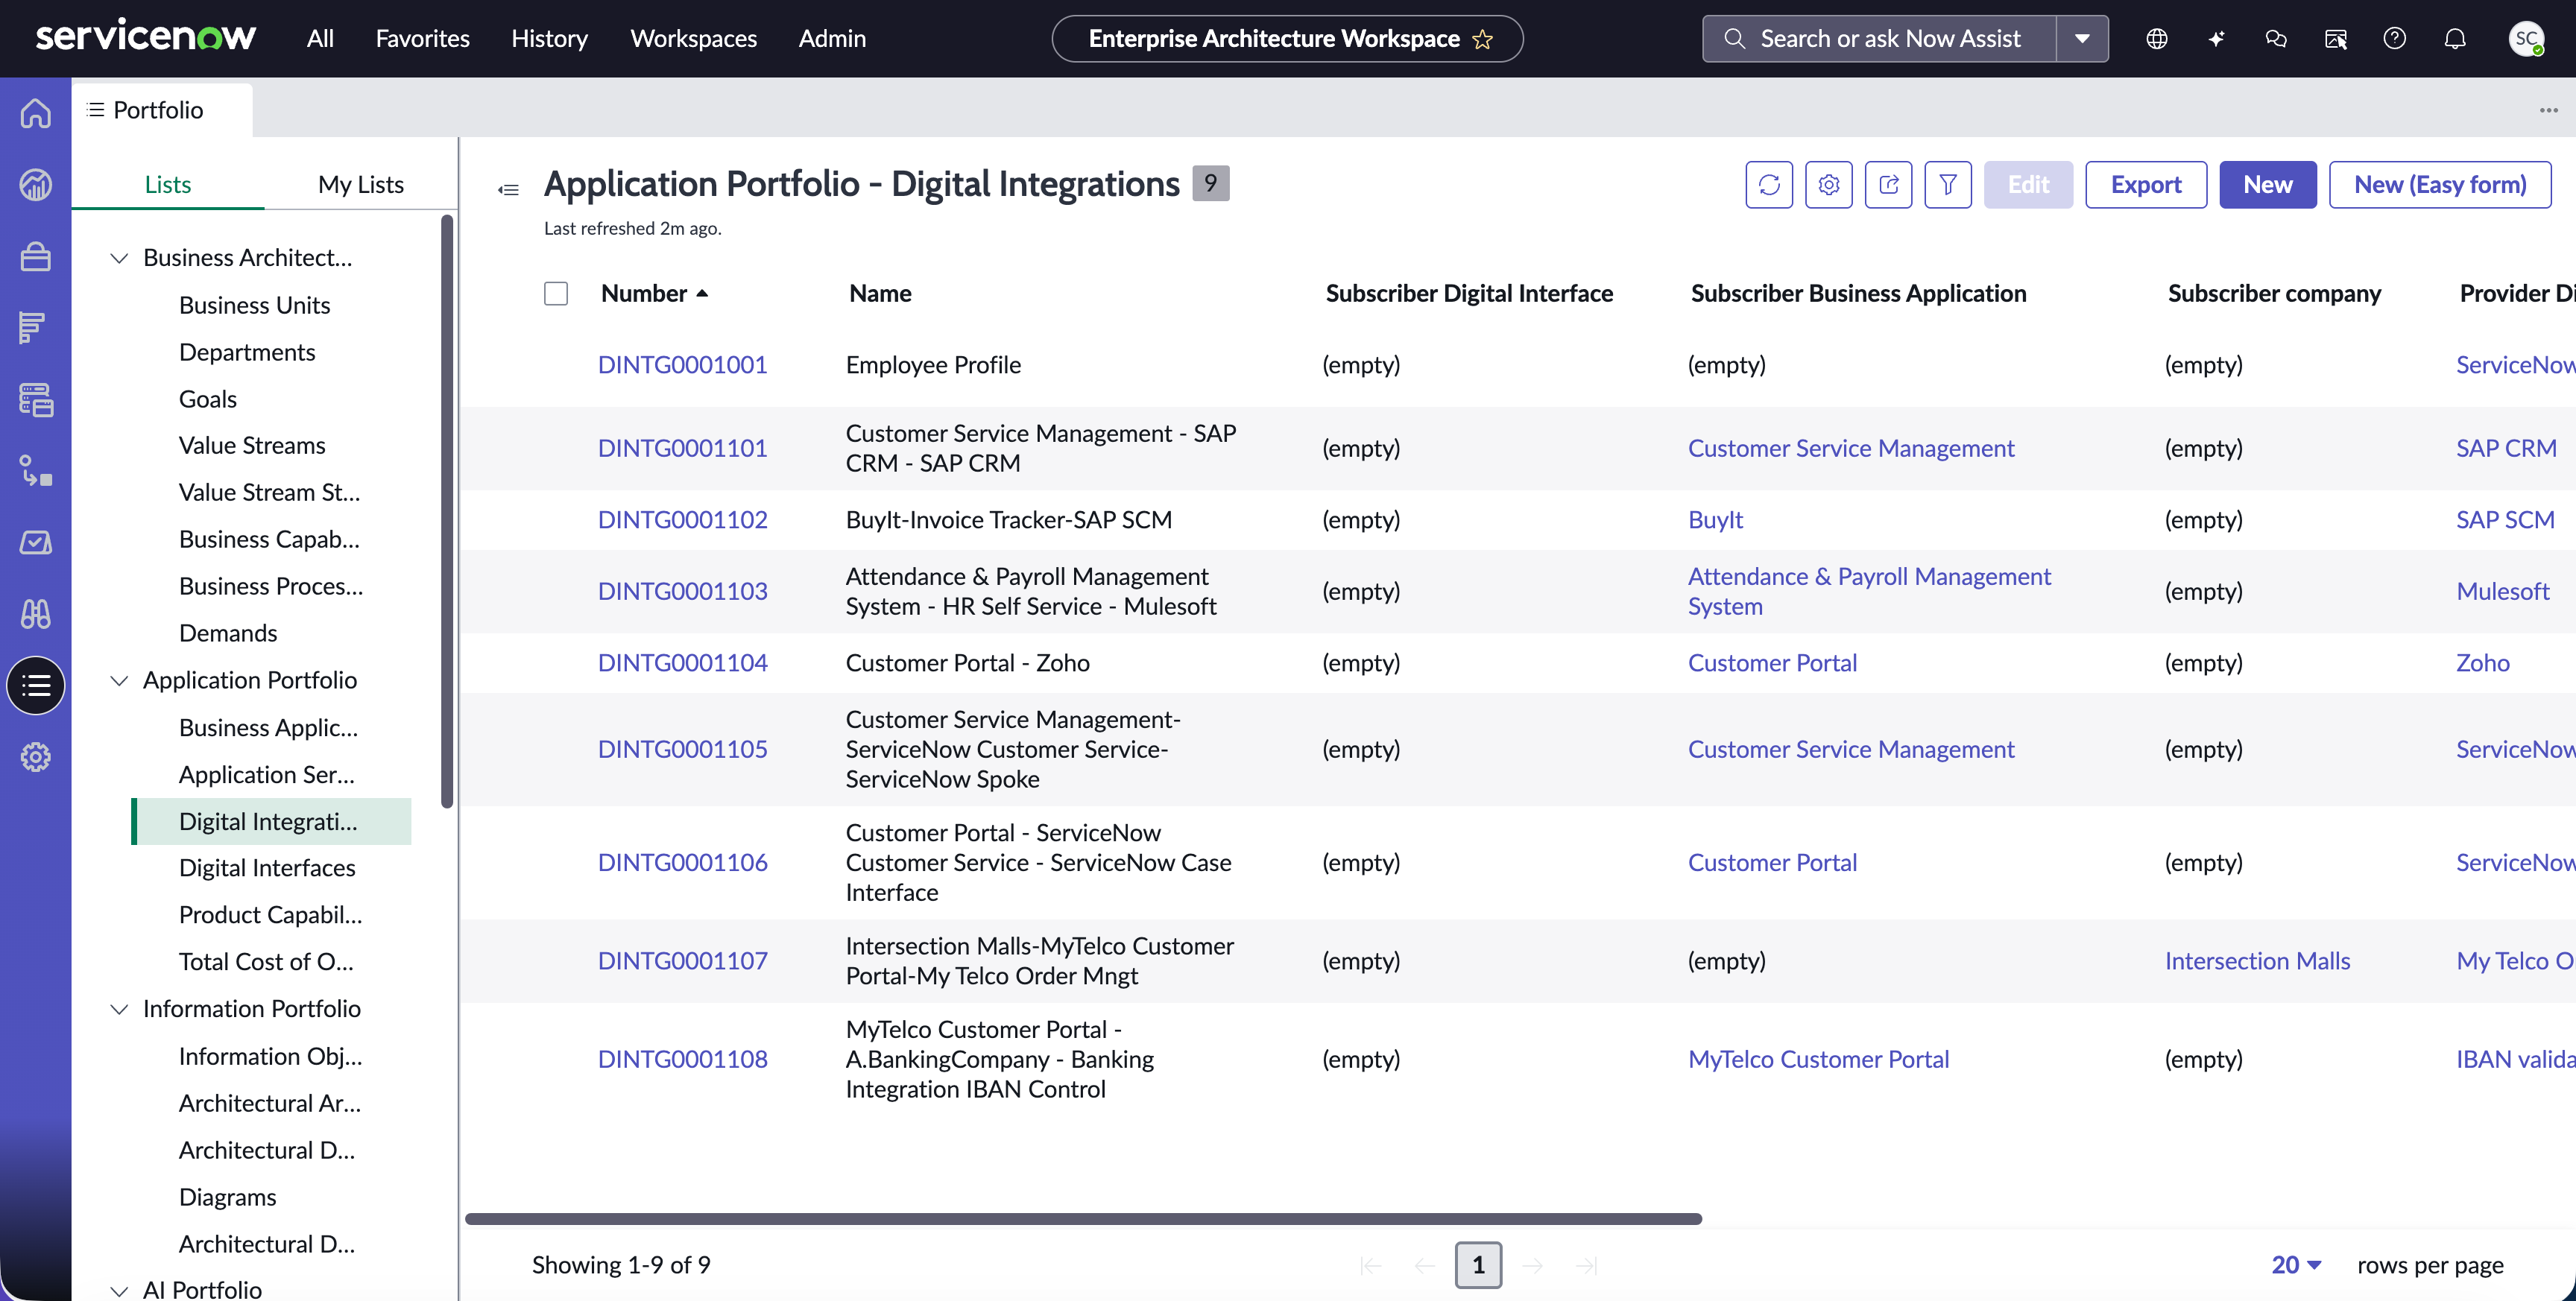Select the active Lists icon in sidebar

(36, 686)
